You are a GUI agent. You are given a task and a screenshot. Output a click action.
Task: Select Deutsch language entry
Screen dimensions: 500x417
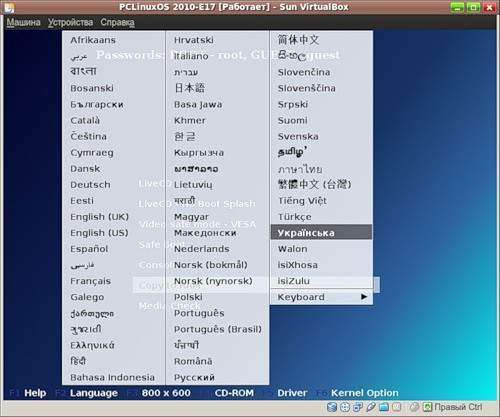(x=90, y=185)
